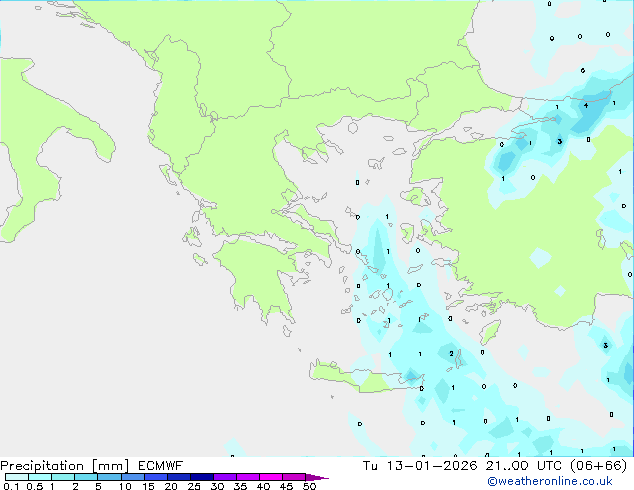Image resolution: width=634 pixels, height=490 pixels.
Task: Select magenta swatch between 35 and 40
Action: point(248,477)
